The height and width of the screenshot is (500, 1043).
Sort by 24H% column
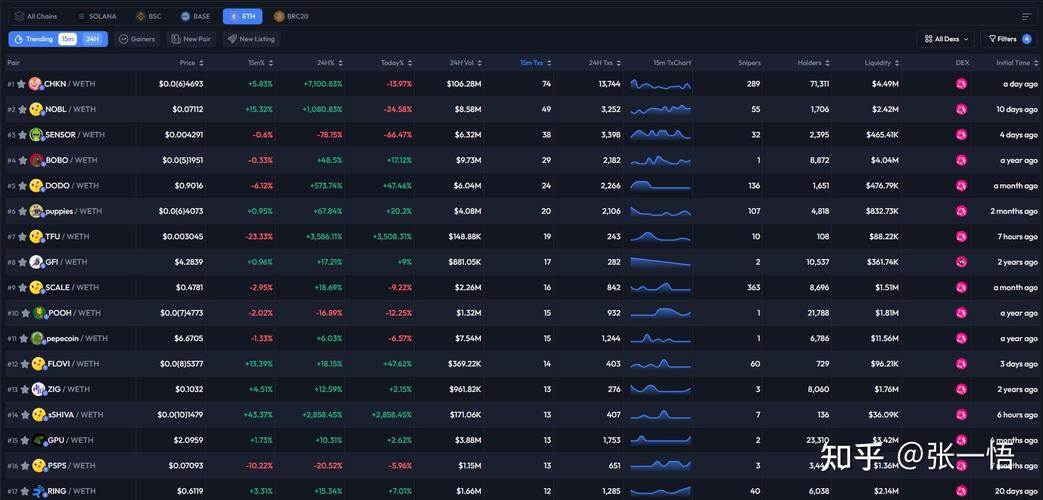coord(329,63)
